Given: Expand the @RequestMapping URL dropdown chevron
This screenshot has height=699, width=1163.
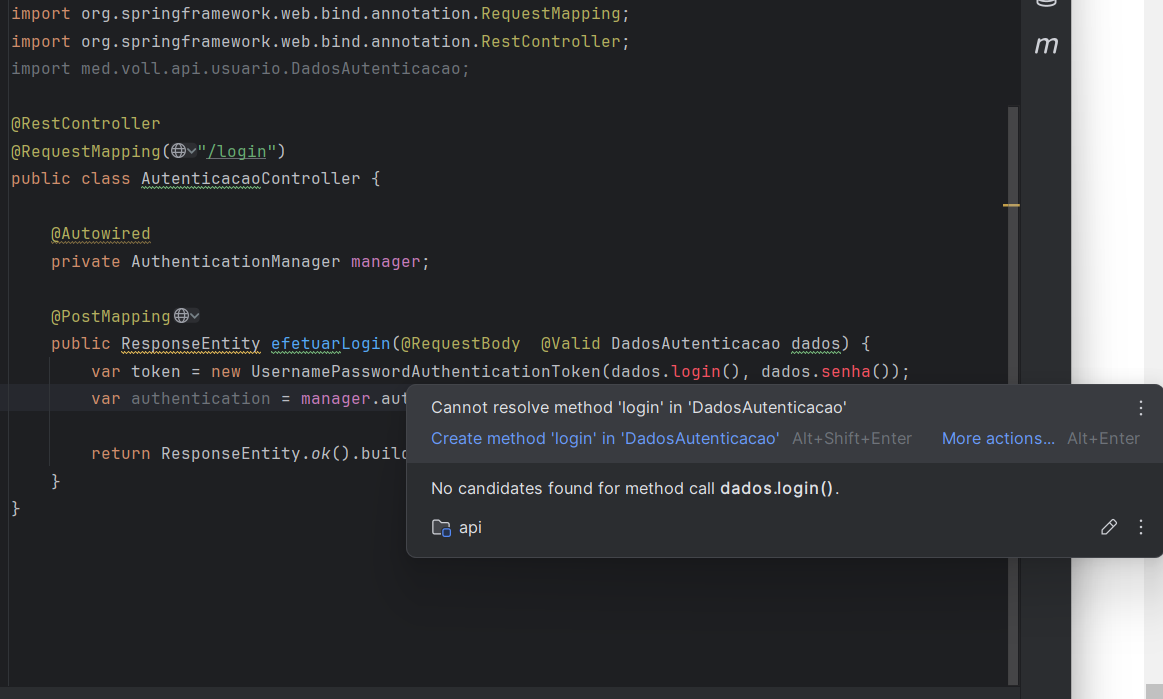Looking at the screenshot, I should (x=192, y=151).
